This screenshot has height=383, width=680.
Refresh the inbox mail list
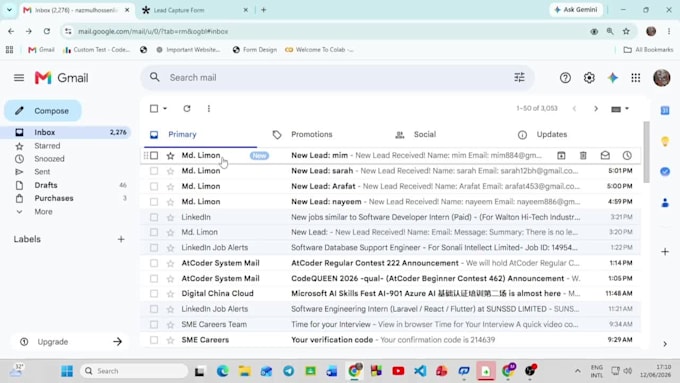(x=187, y=108)
